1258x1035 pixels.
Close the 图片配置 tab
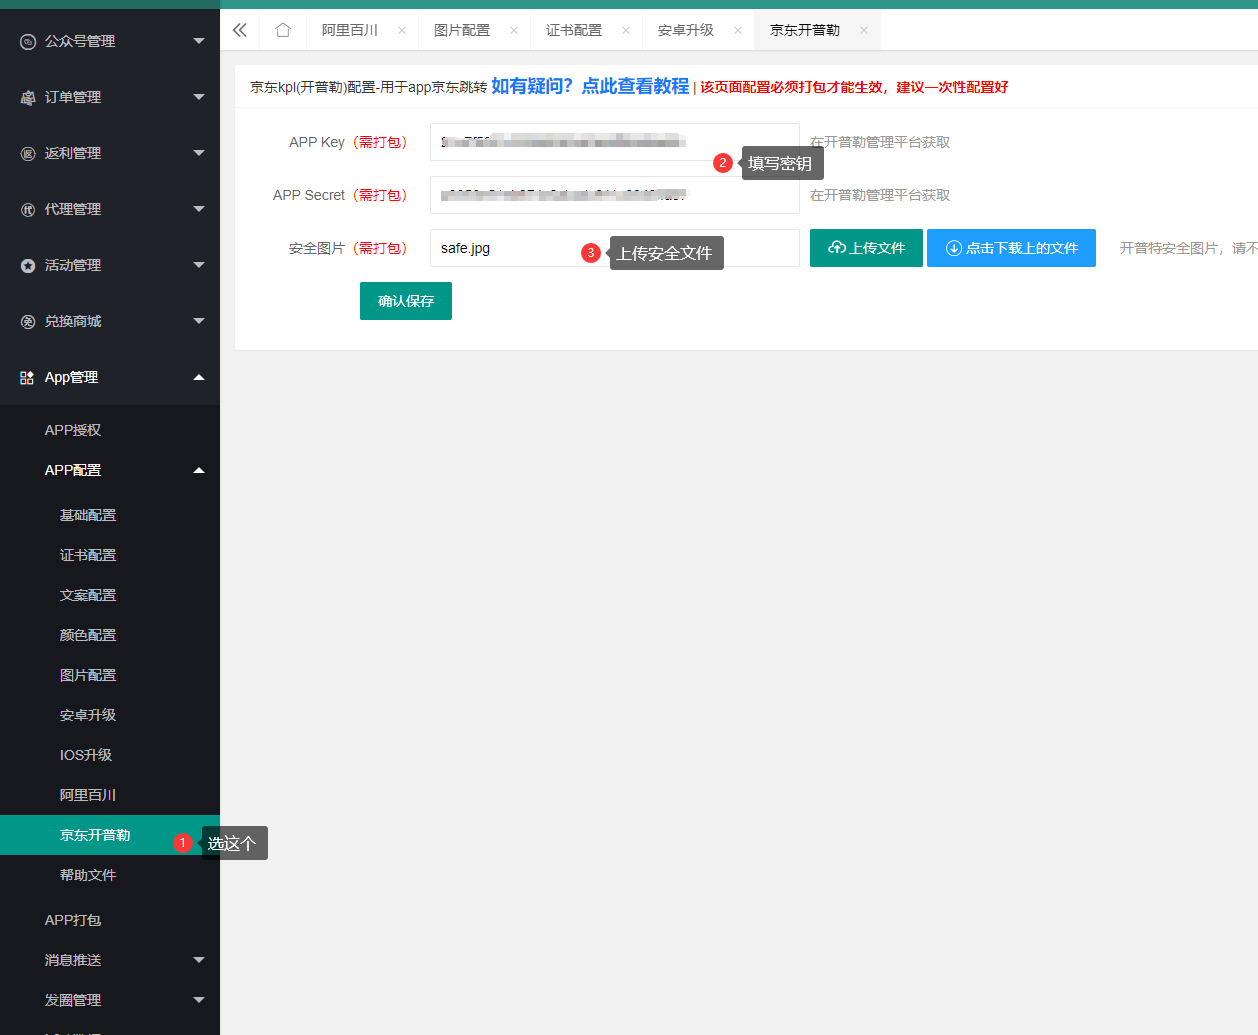[514, 30]
